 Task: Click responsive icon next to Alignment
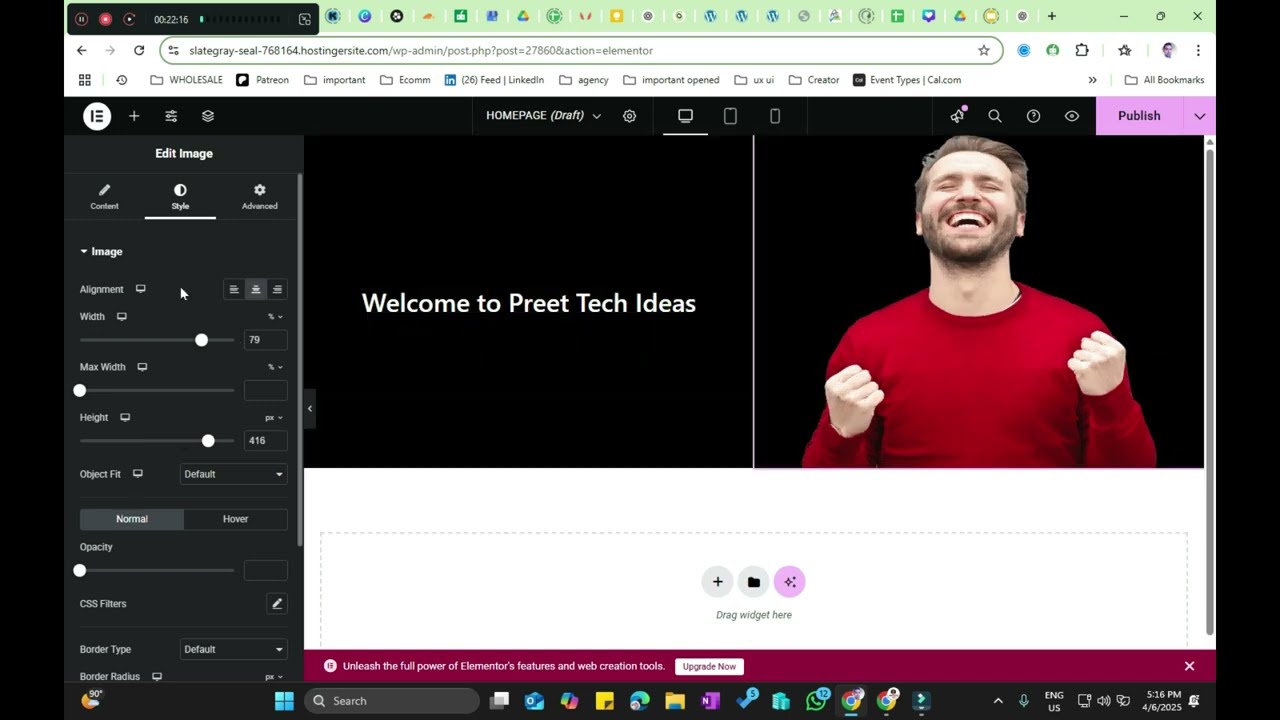(141, 289)
